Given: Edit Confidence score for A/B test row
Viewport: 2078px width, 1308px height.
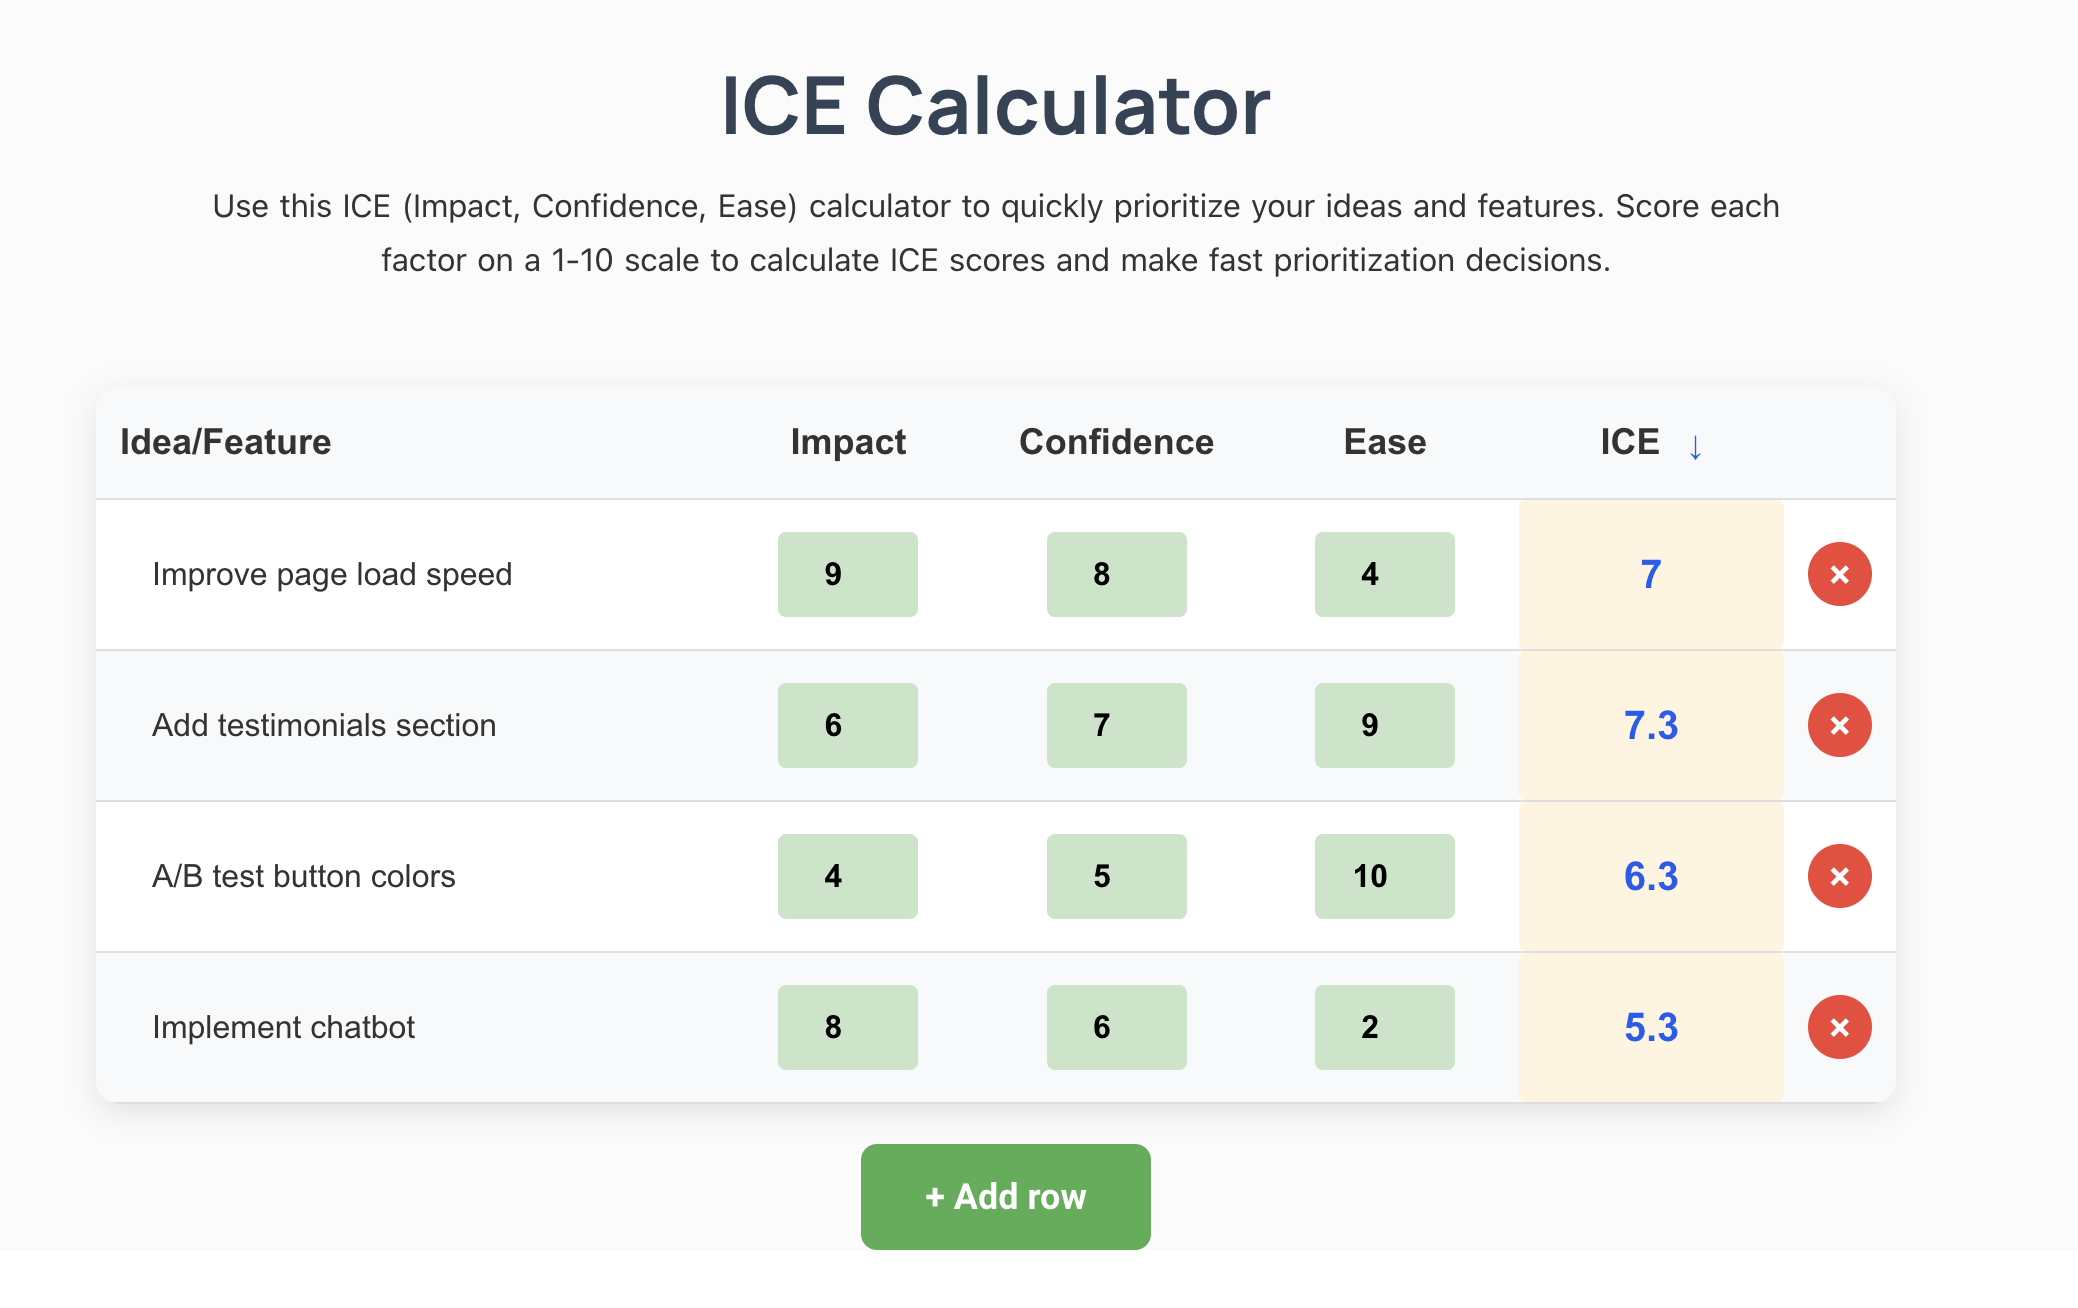Looking at the screenshot, I should pos(1116,876).
